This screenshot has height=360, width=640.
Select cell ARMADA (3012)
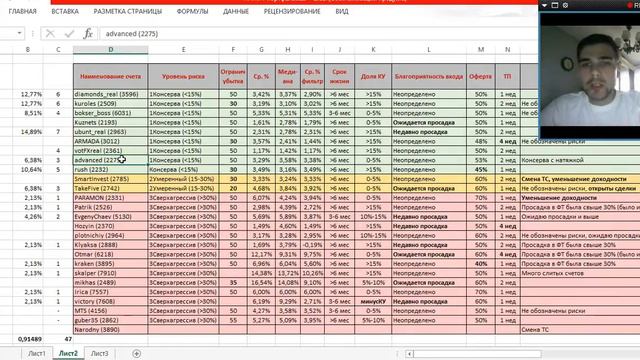[x=111, y=141]
